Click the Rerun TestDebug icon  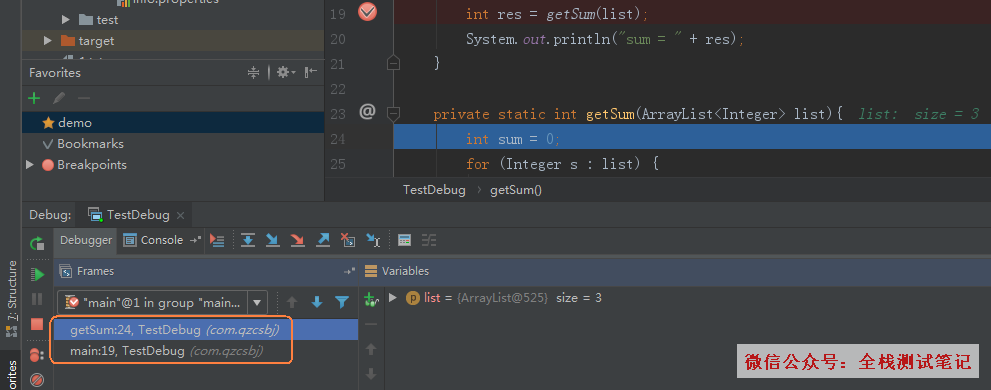(x=37, y=243)
